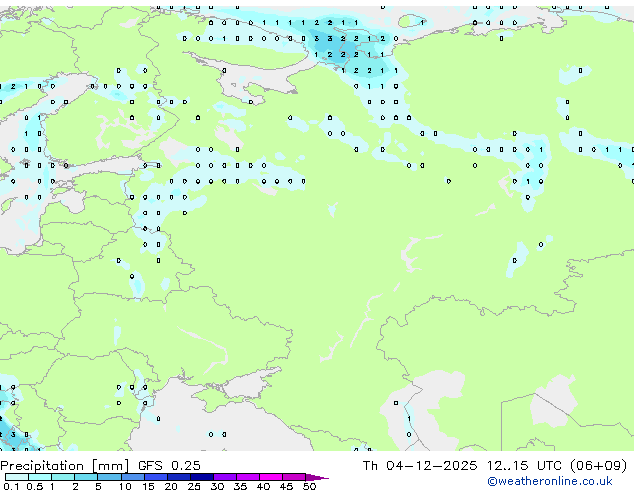This screenshot has height=490, width=634.
Task: Click the '30' legend scale label
Action: coord(217,486)
